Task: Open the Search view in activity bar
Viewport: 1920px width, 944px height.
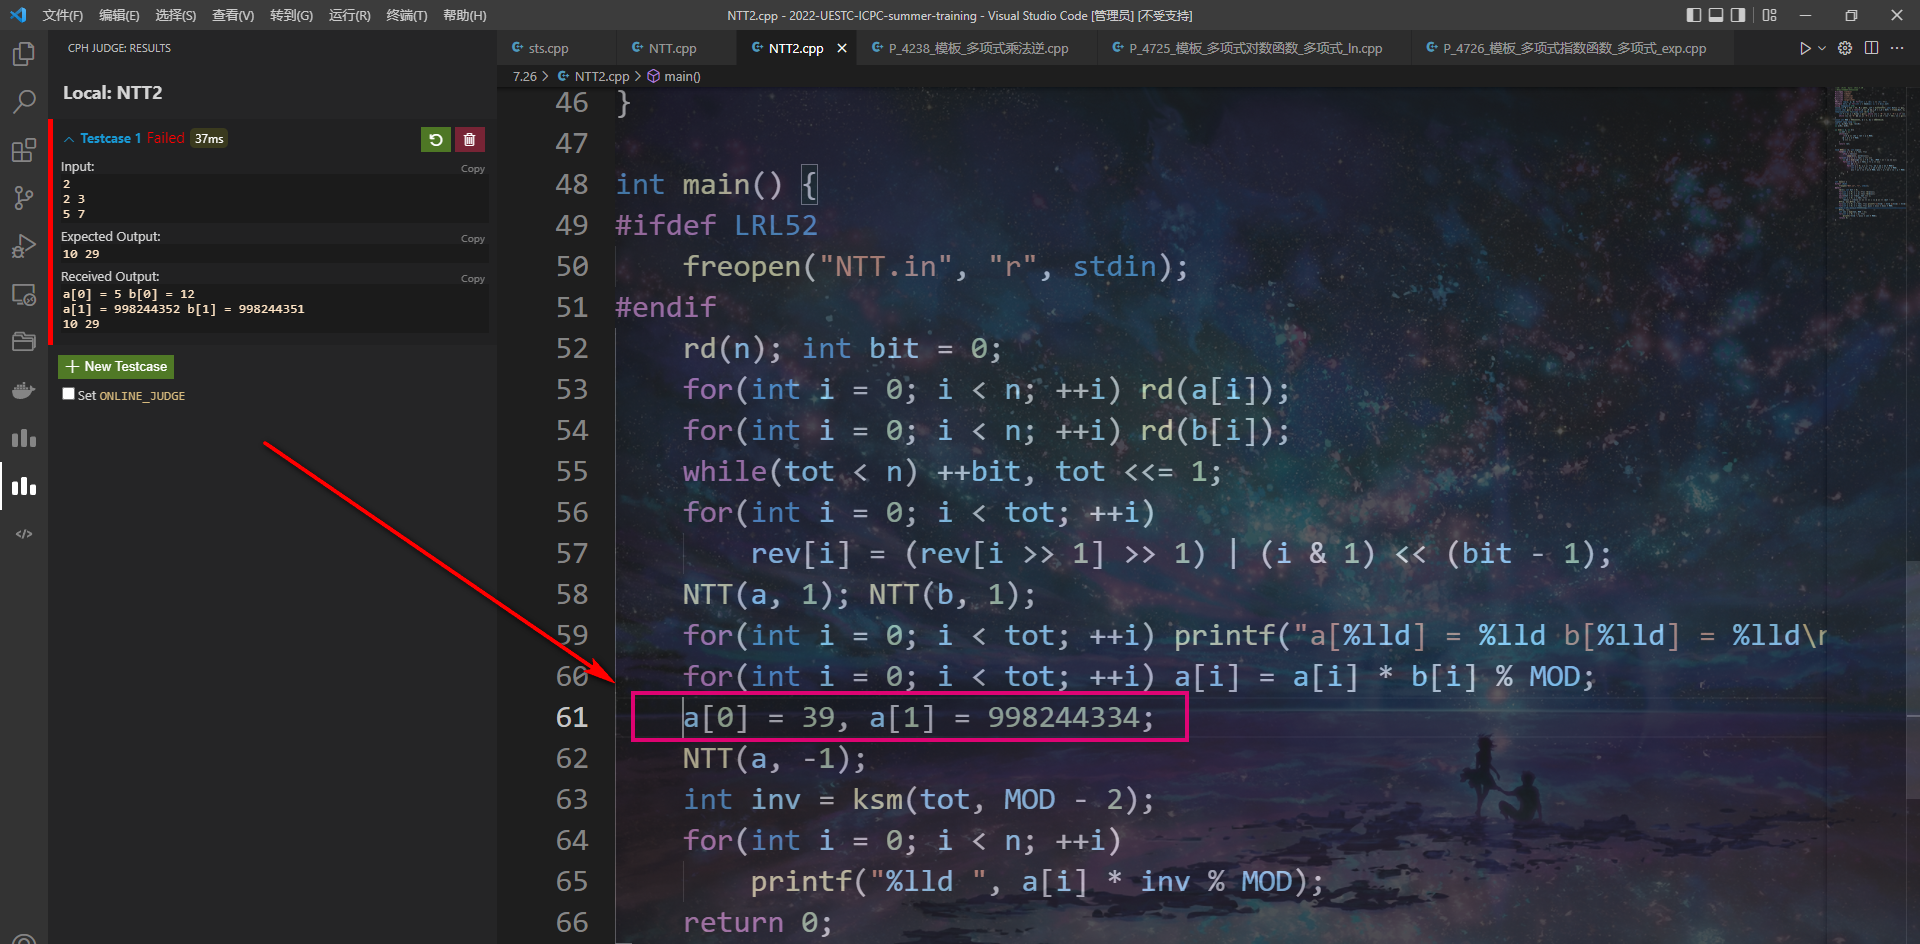Action: point(23,101)
